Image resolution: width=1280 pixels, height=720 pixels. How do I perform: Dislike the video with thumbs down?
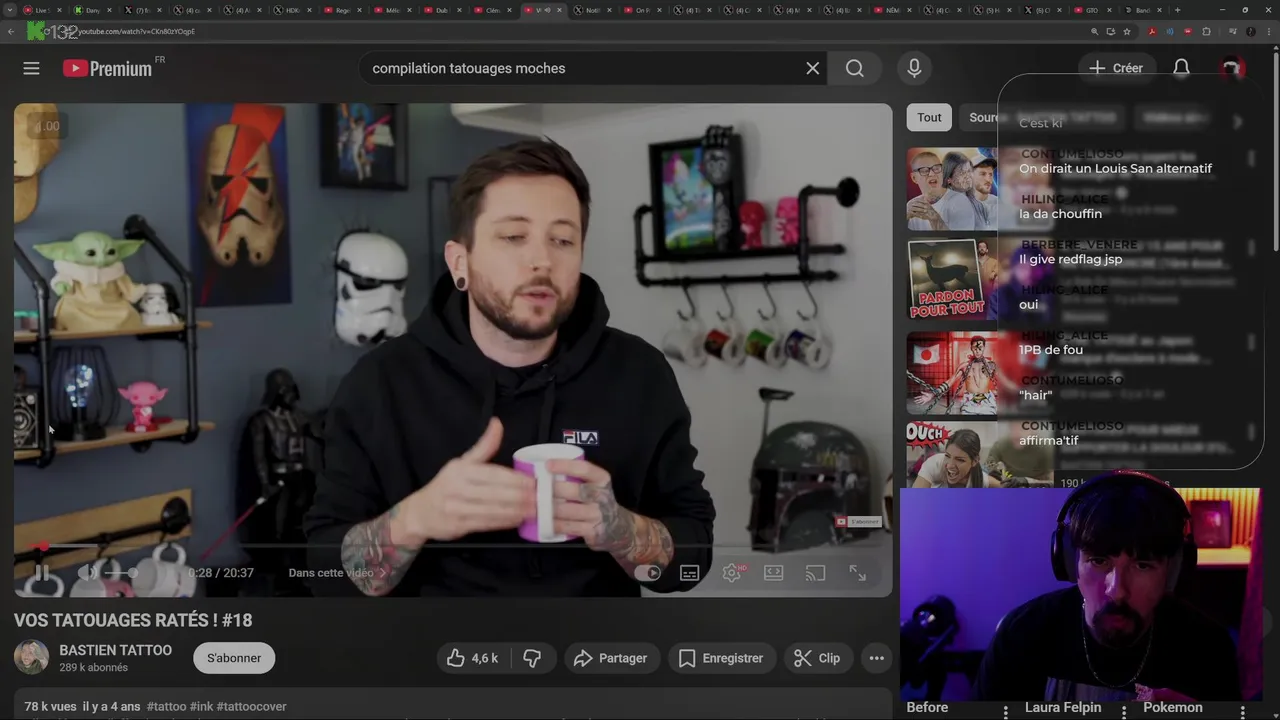pos(532,658)
